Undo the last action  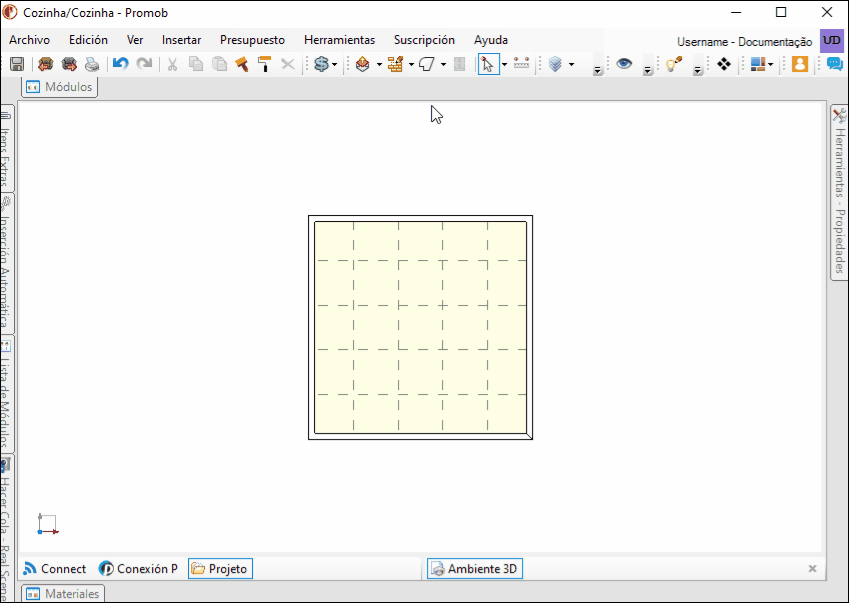pos(120,64)
